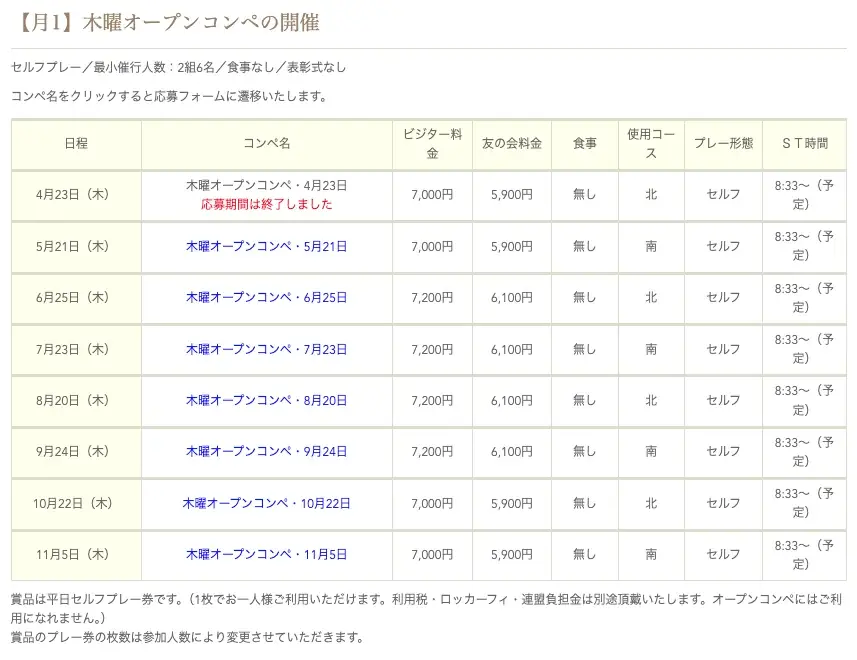Click the 応募期間は終了しました notice text
Viewport: 857px width, 660px height.
tap(266, 203)
